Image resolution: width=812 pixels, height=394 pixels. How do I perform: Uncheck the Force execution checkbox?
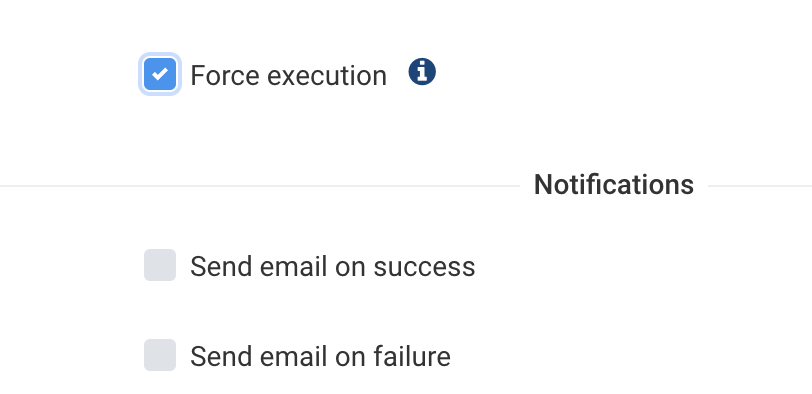tap(160, 74)
